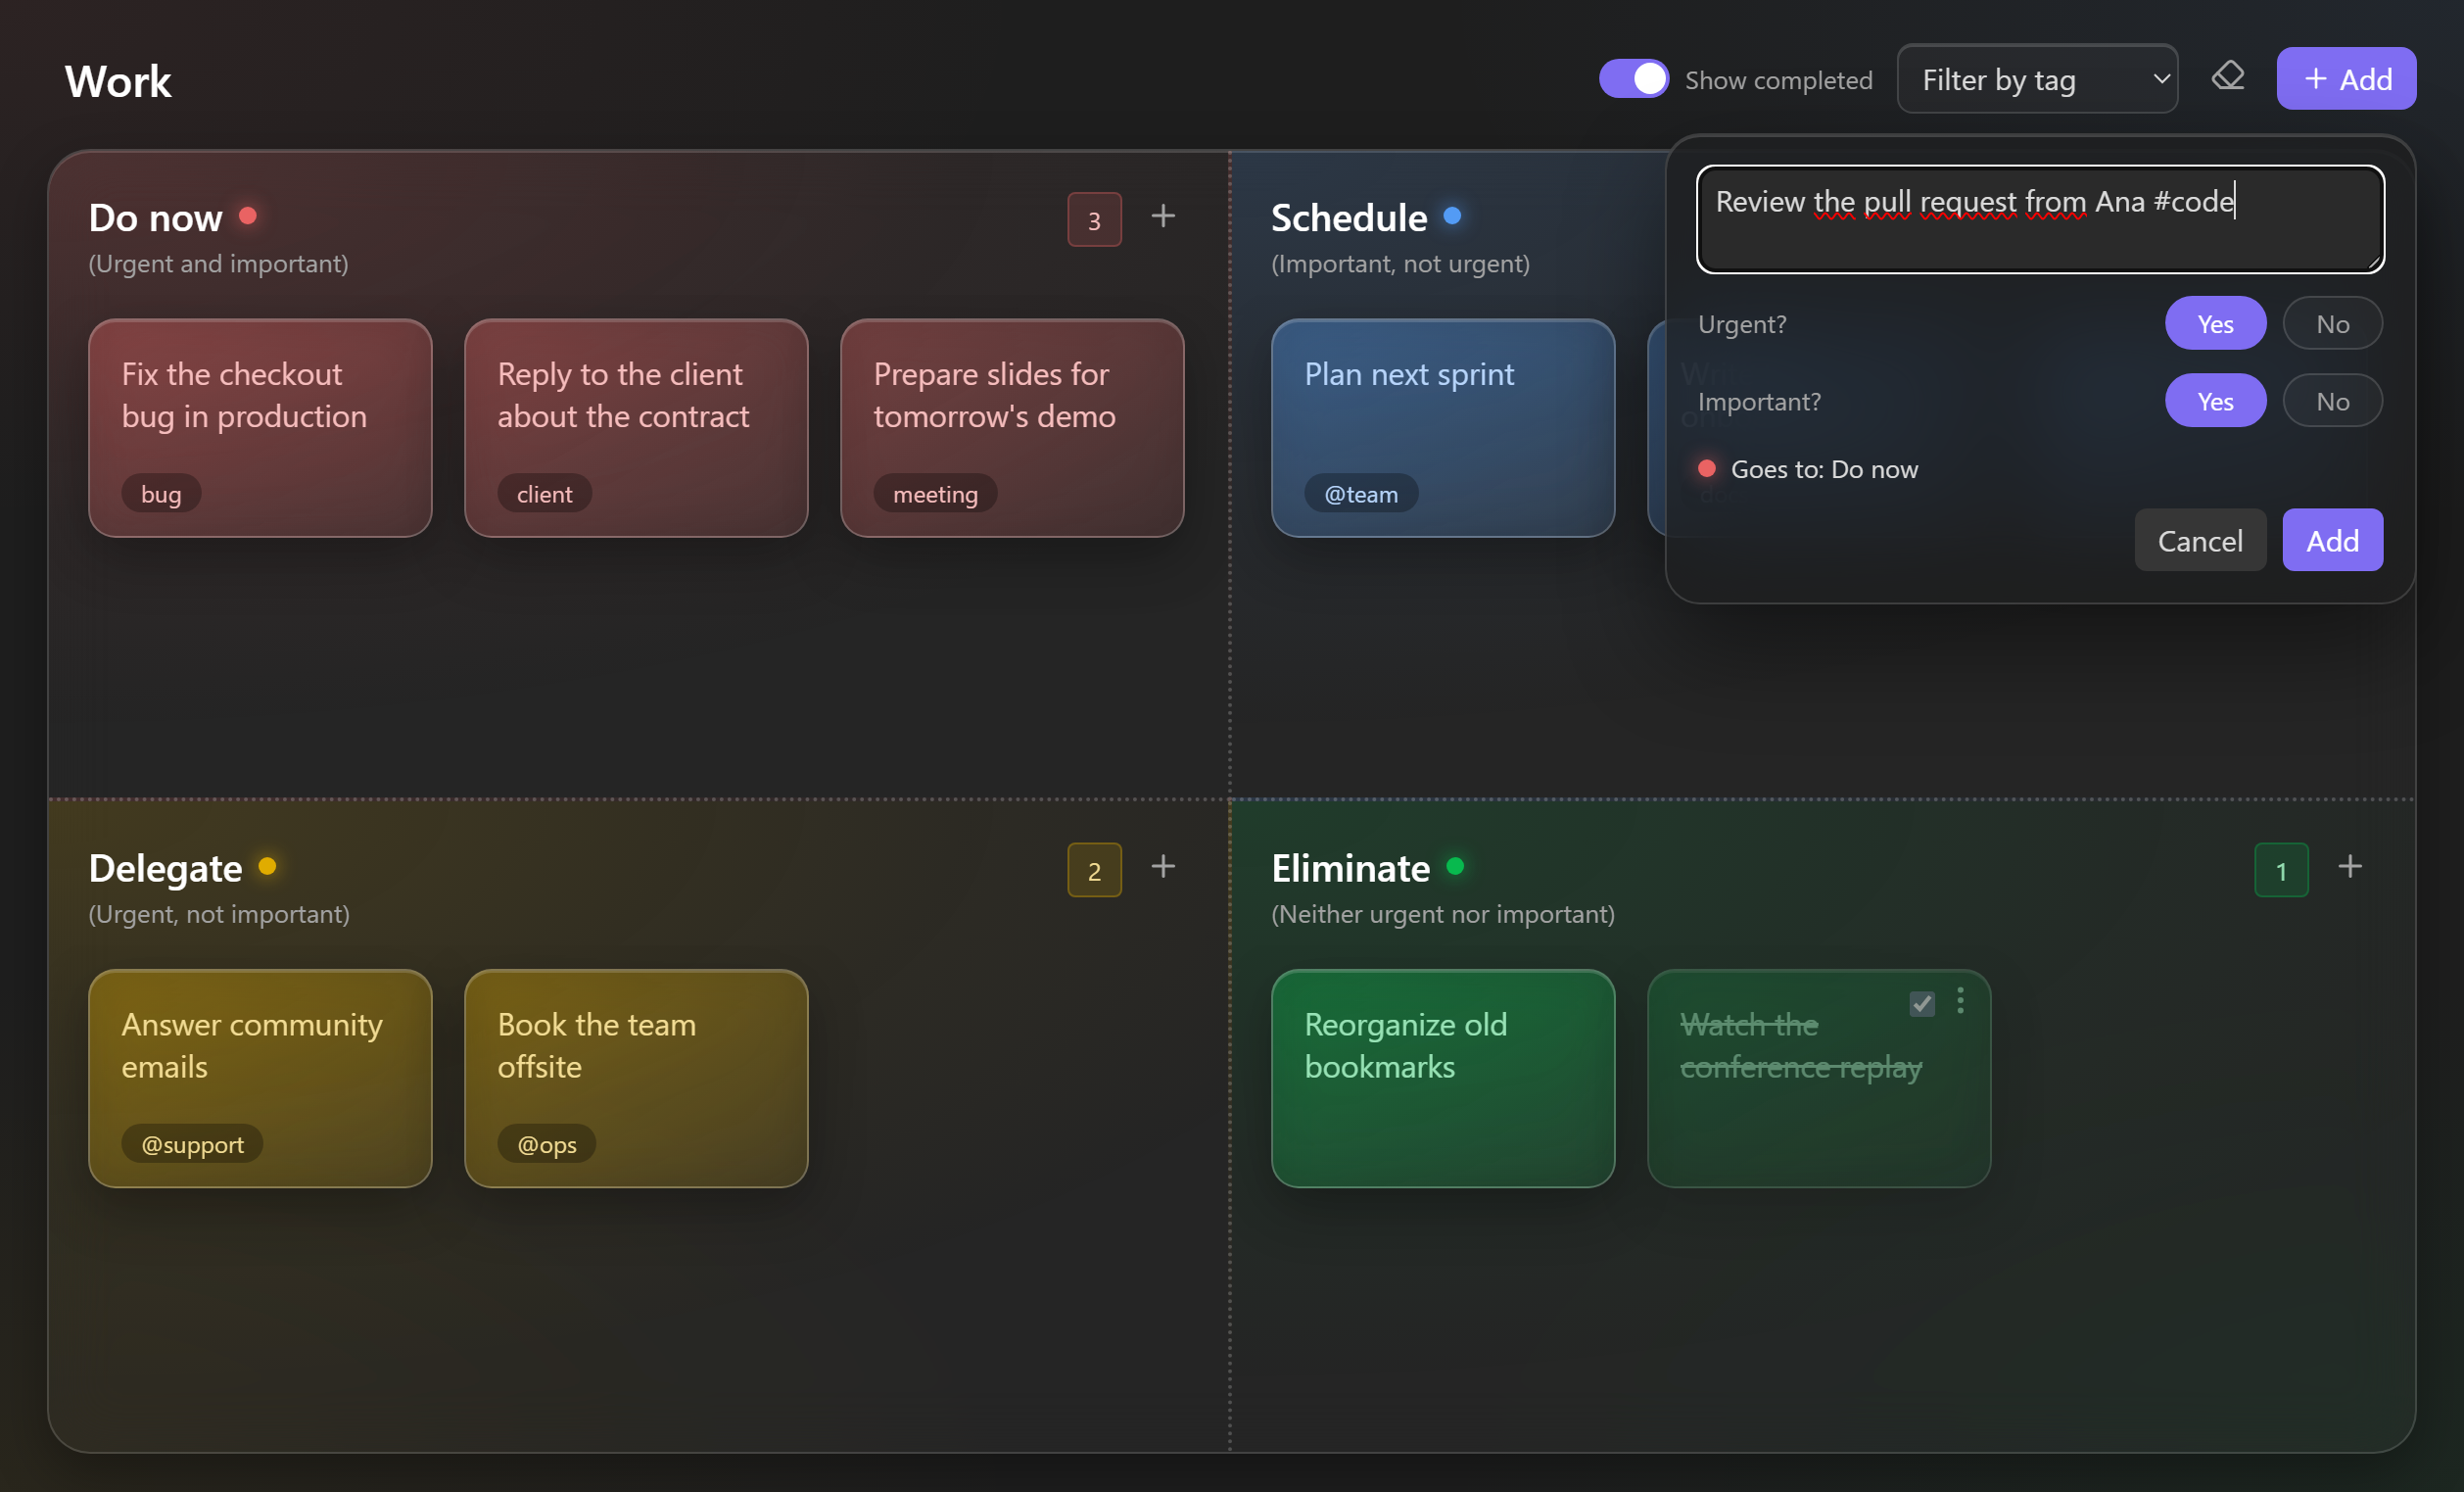Click the Goes to: Do now label
The width and height of the screenshot is (2464, 1492).
click(1824, 469)
